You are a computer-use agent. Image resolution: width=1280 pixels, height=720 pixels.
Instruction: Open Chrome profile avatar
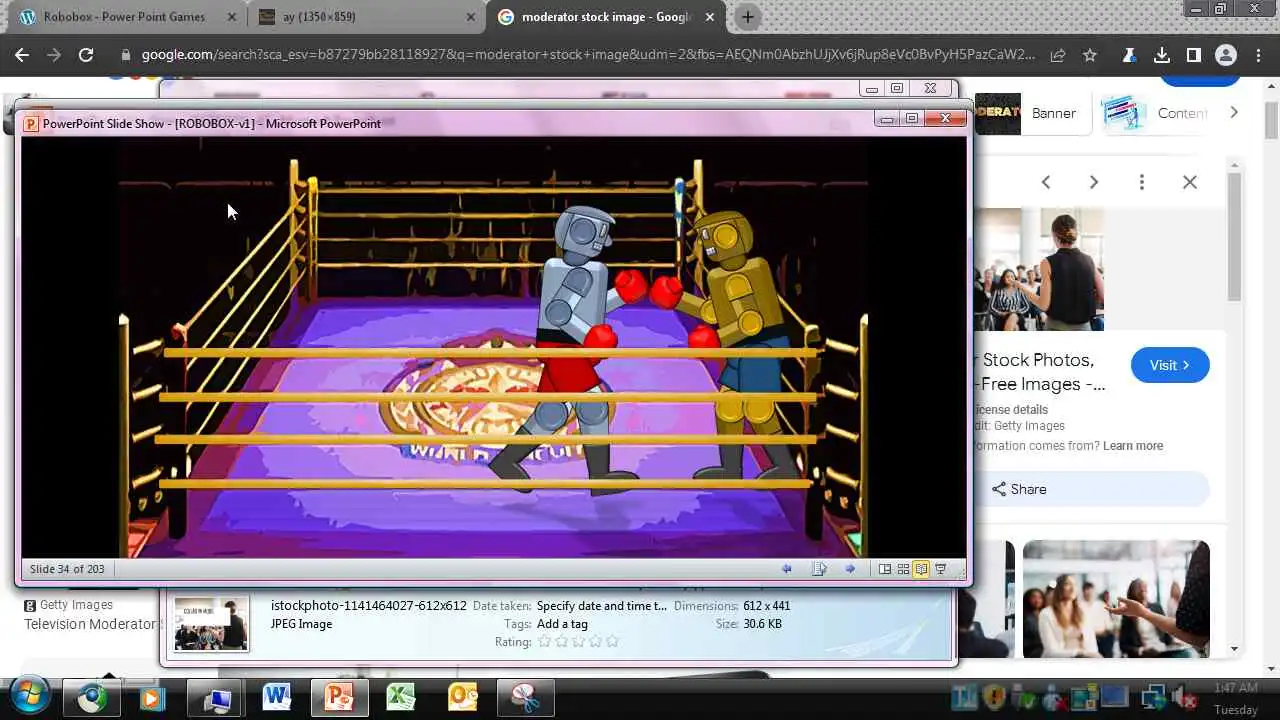coord(1226,55)
